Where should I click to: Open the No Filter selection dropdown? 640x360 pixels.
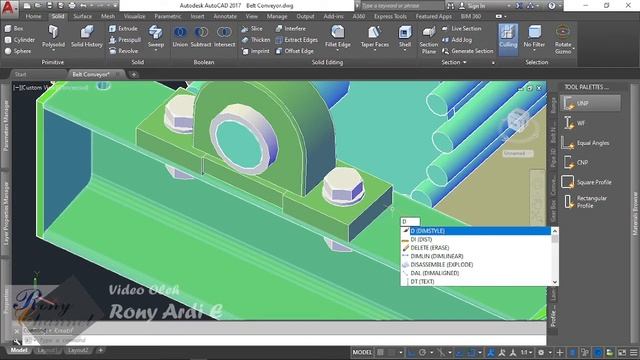pyautogui.click(x=534, y=38)
